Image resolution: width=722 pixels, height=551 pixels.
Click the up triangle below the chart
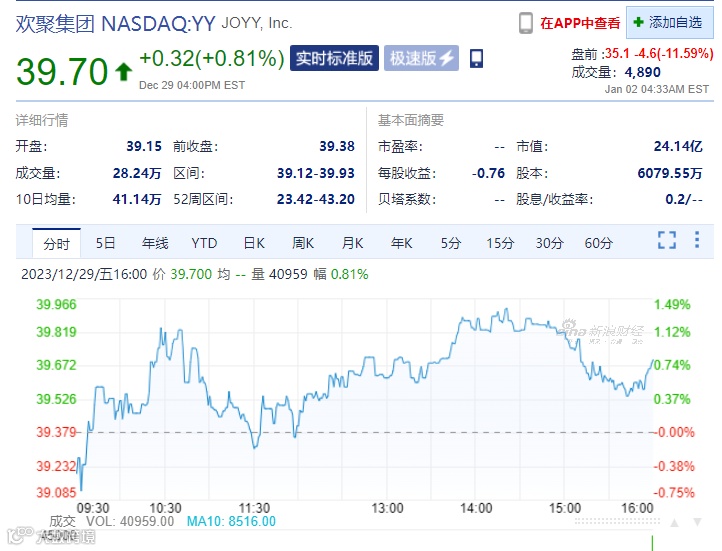(675, 522)
